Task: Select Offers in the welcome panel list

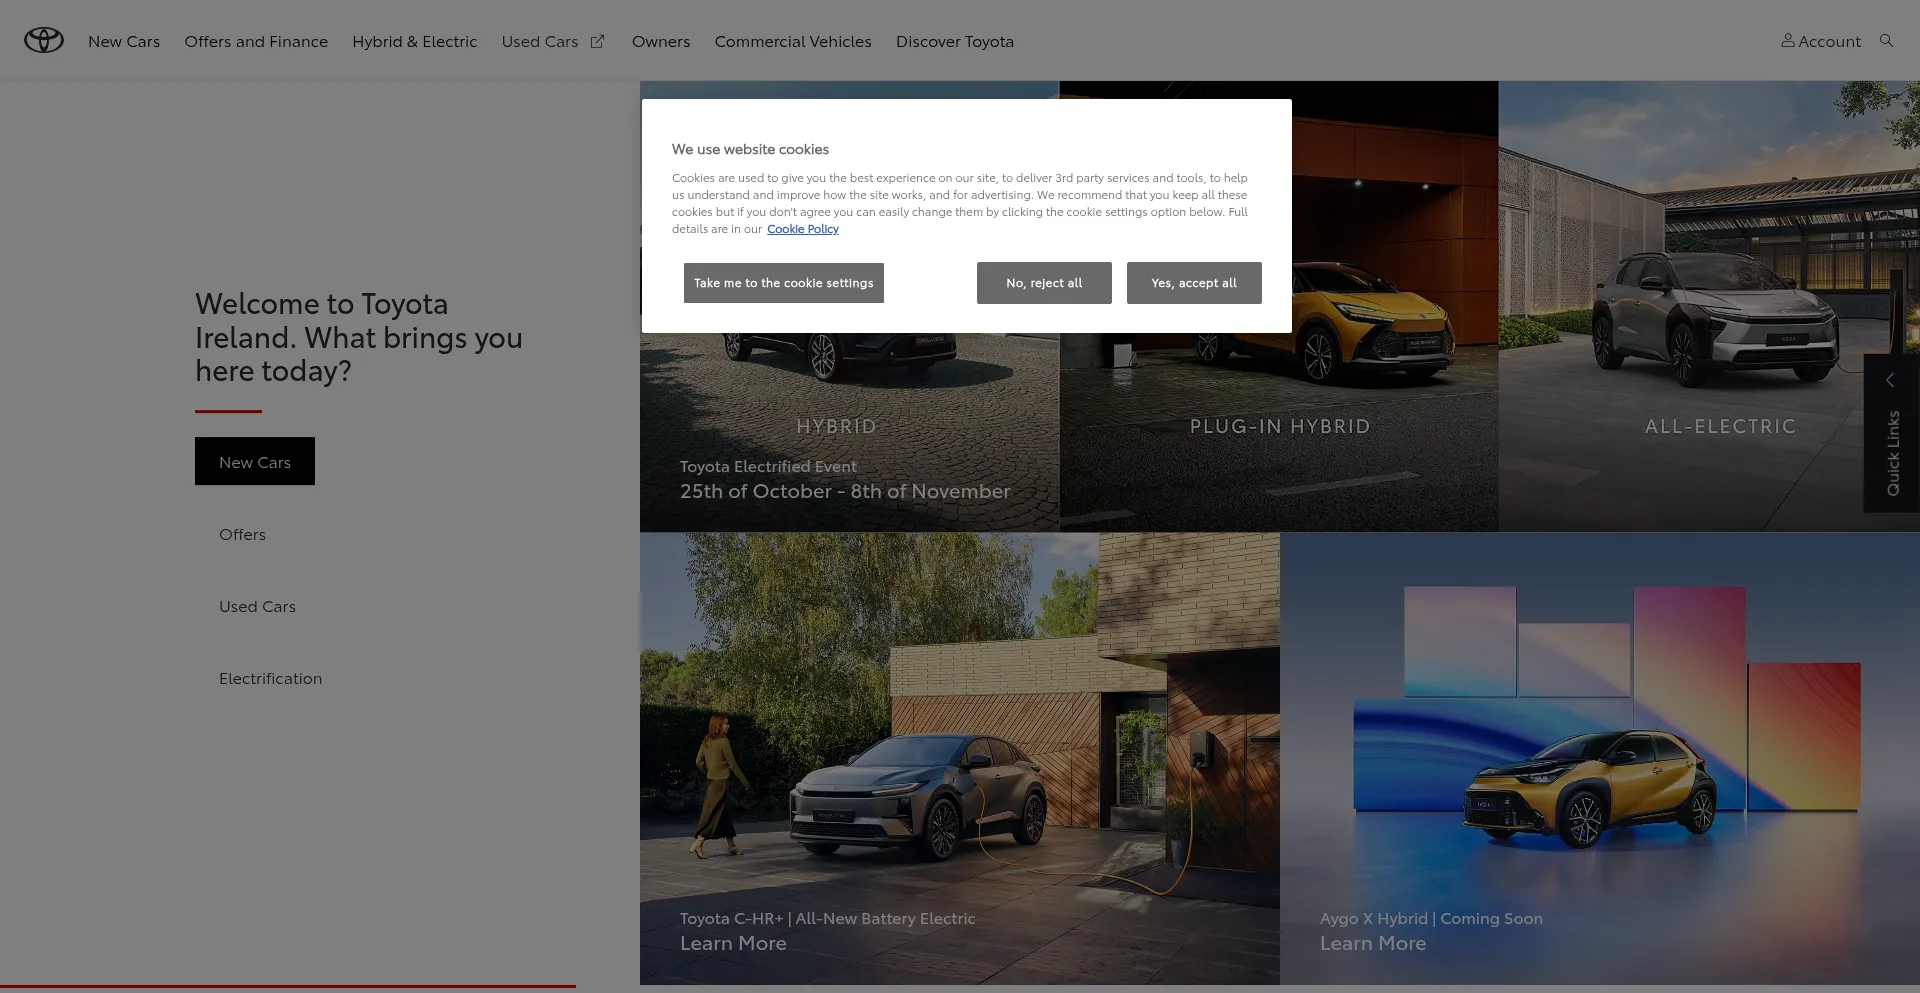Action: [242, 535]
